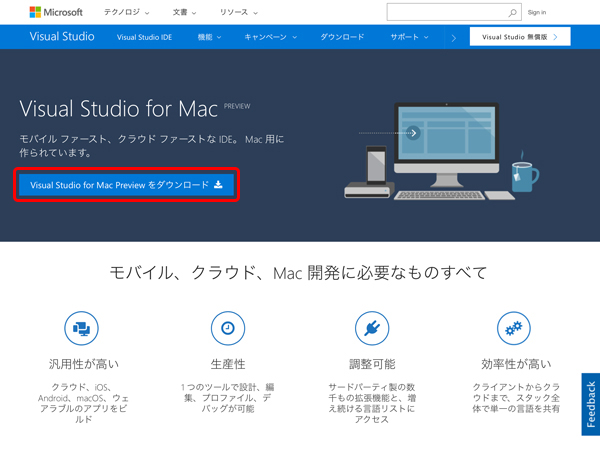Open the Feedback side tab
The height and width of the screenshot is (450, 600).
click(591, 404)
